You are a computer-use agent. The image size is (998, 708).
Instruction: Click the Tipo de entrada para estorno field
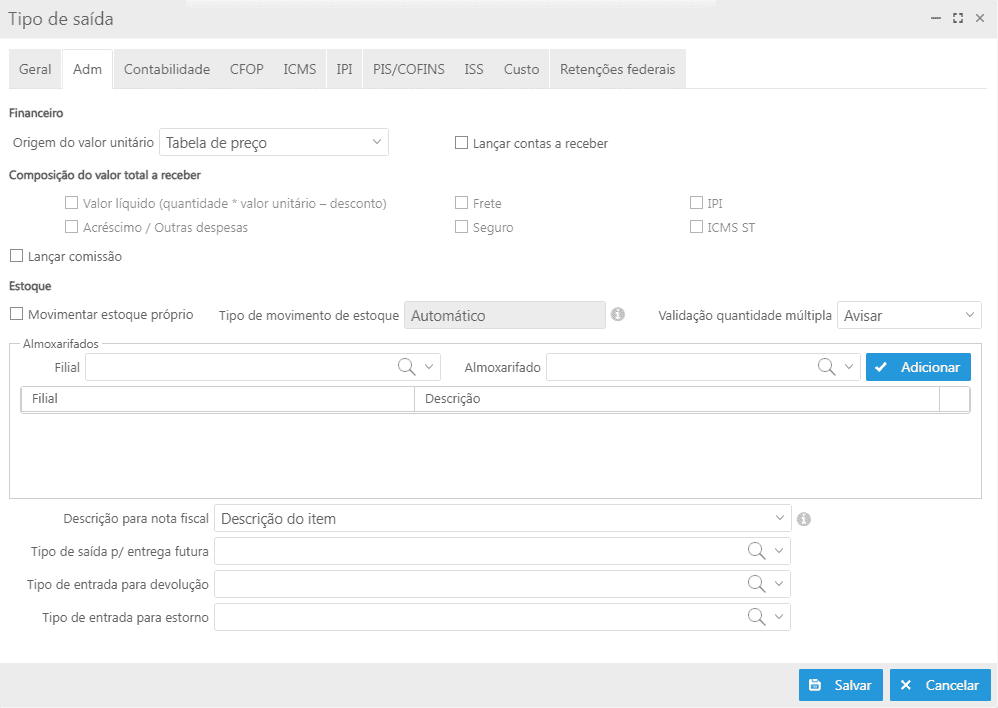(x=502, y=617)
